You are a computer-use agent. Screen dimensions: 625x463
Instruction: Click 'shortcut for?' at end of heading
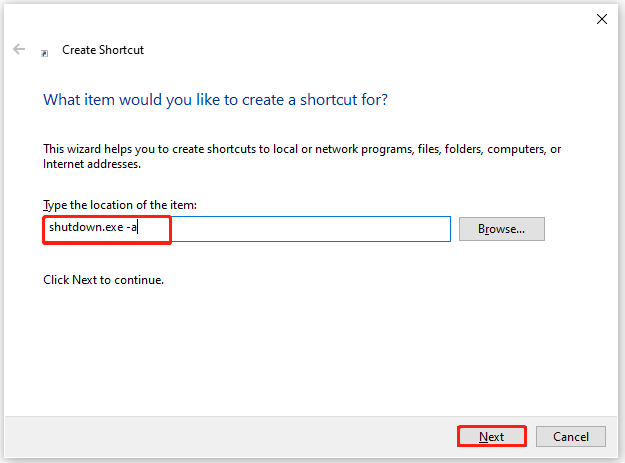pos(344,100)
